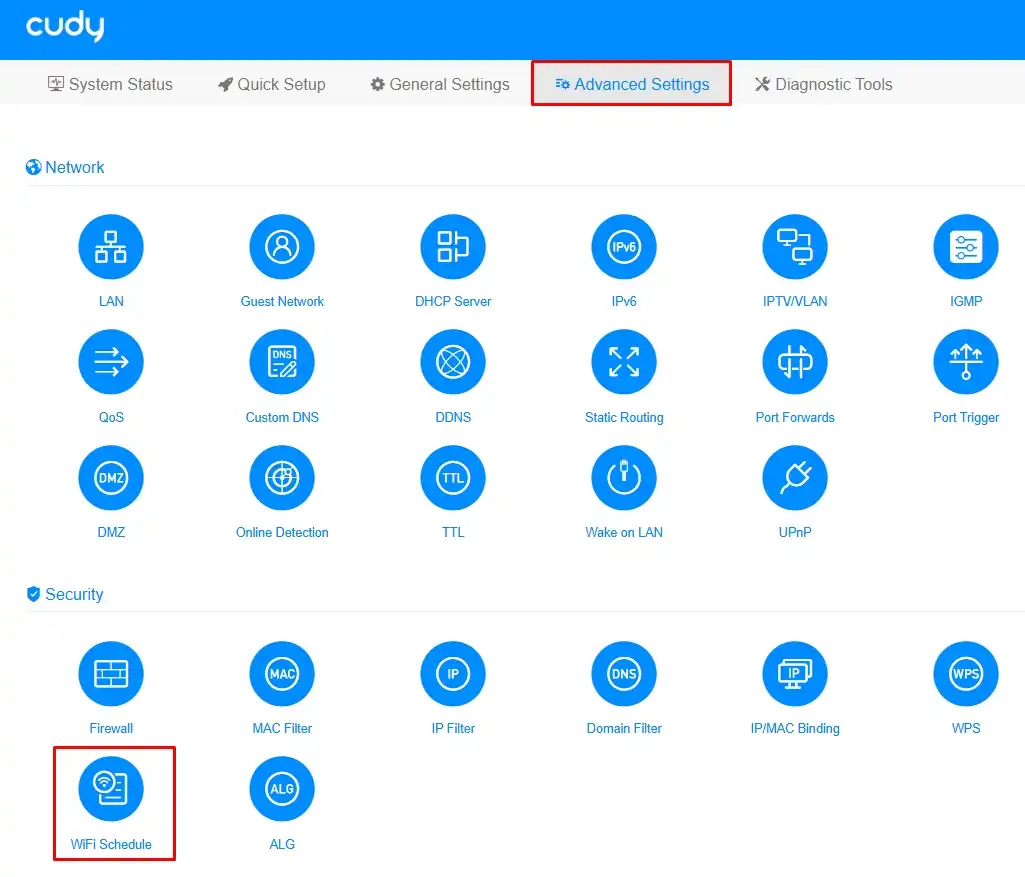This screenshot has height=877, width=1025.
Task: Open the MAC Filter icon
Action: tap(282, 674)
